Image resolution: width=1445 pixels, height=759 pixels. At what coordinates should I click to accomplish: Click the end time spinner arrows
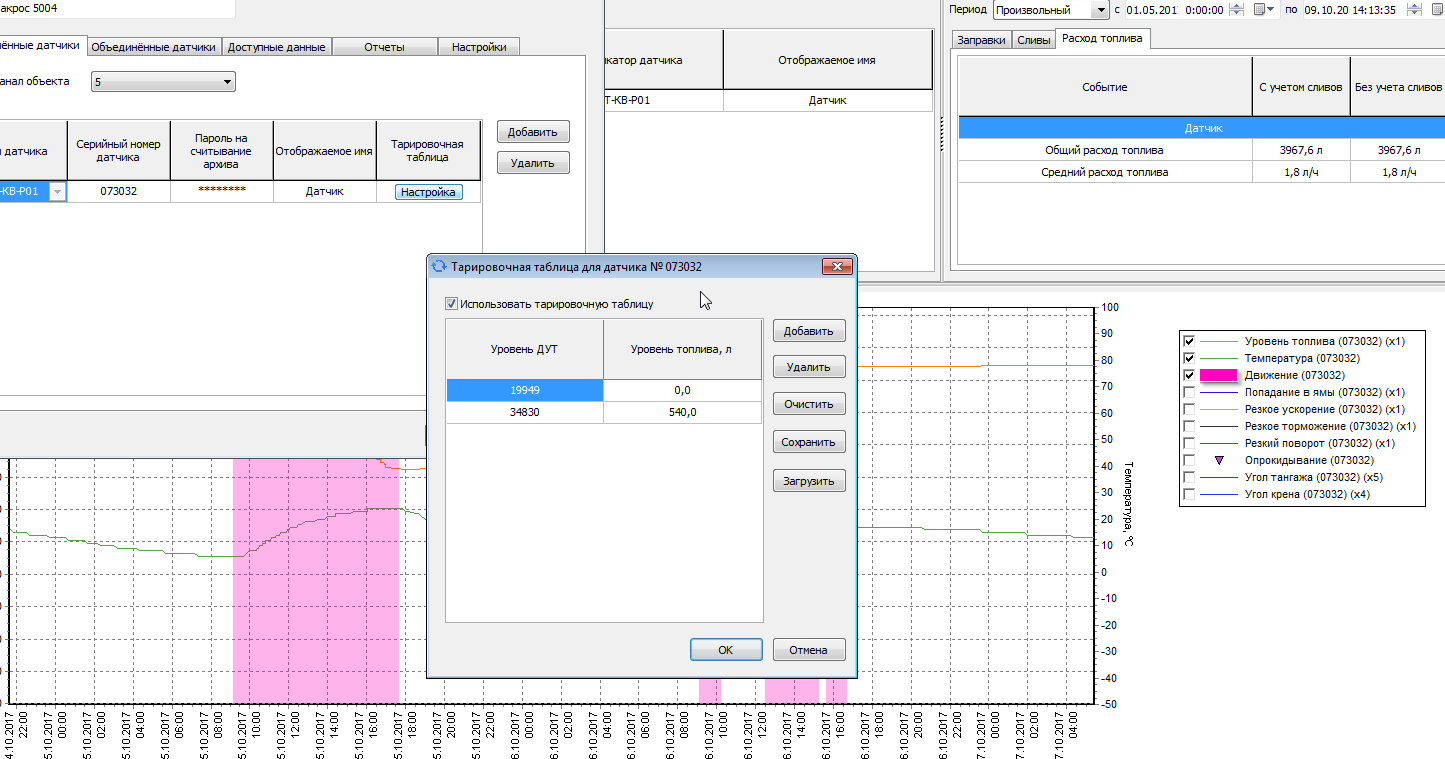tap(1413, 10)
